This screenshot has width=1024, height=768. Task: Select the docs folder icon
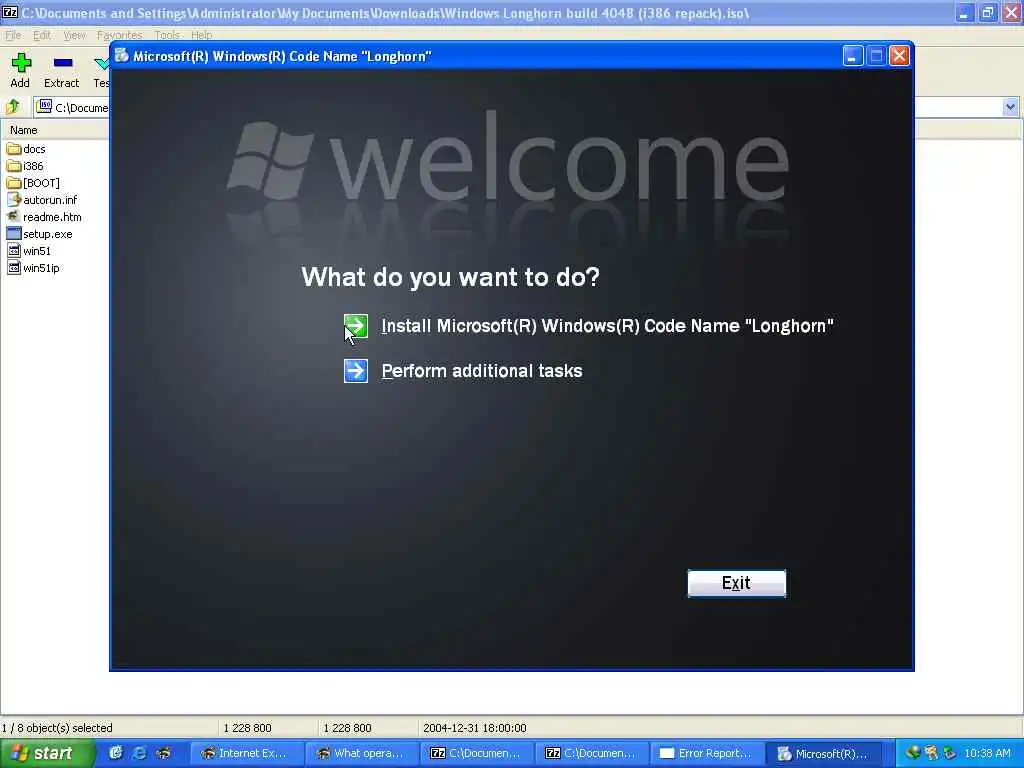pos(14,149)
